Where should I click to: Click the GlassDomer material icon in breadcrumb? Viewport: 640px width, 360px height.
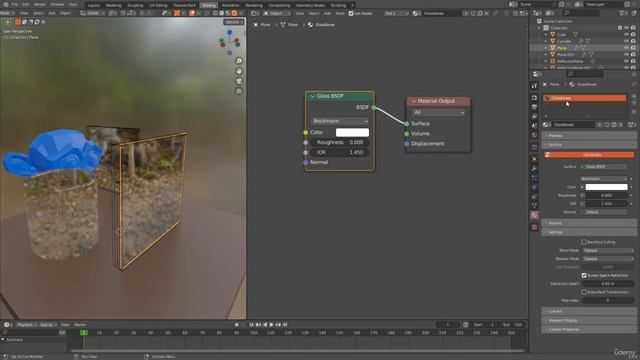pyautogui.click(x=311, y=25)
